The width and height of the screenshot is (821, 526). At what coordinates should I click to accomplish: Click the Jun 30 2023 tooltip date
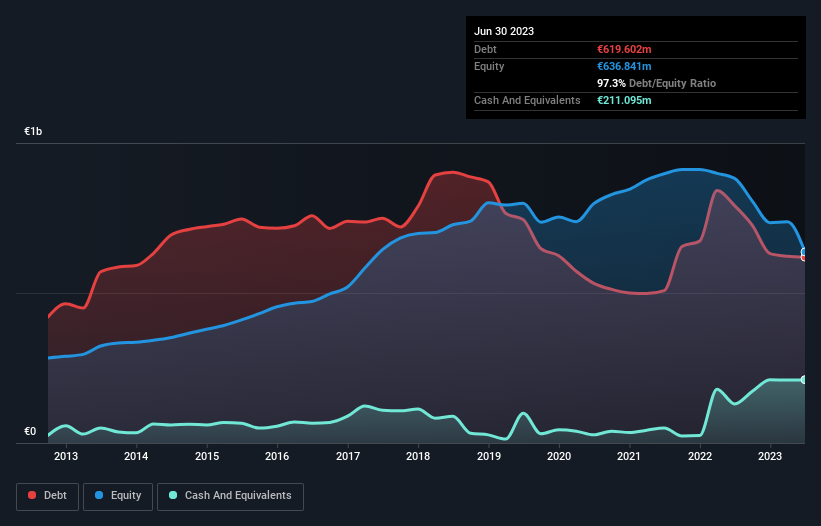pyautogui.click(x=504, y=31)
